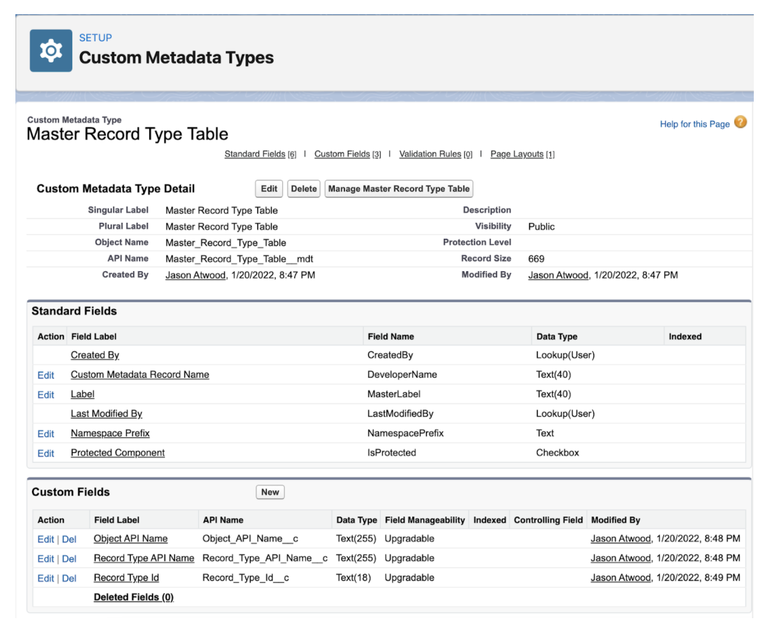Edit the Custom Metadata Record Name field
768x630 pixels.
click(46, 375)
